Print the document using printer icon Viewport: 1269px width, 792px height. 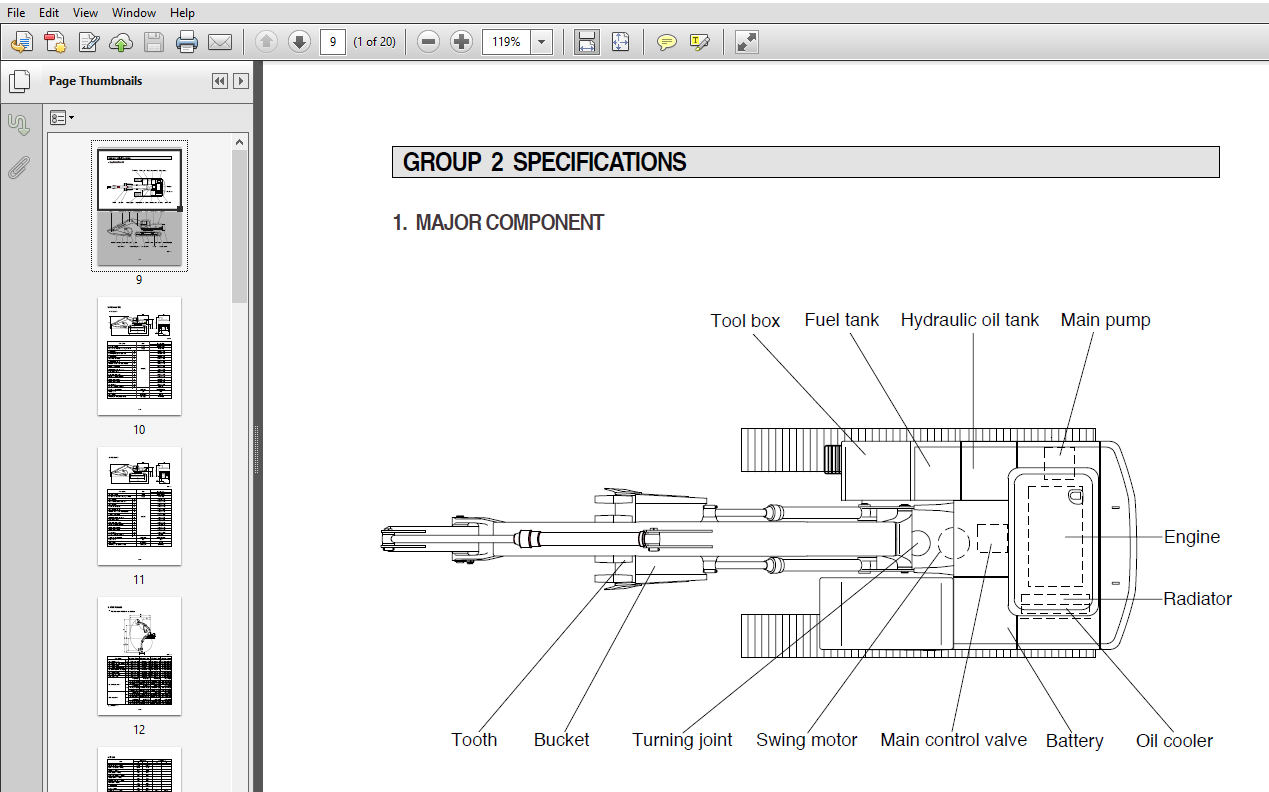[187, 42]
